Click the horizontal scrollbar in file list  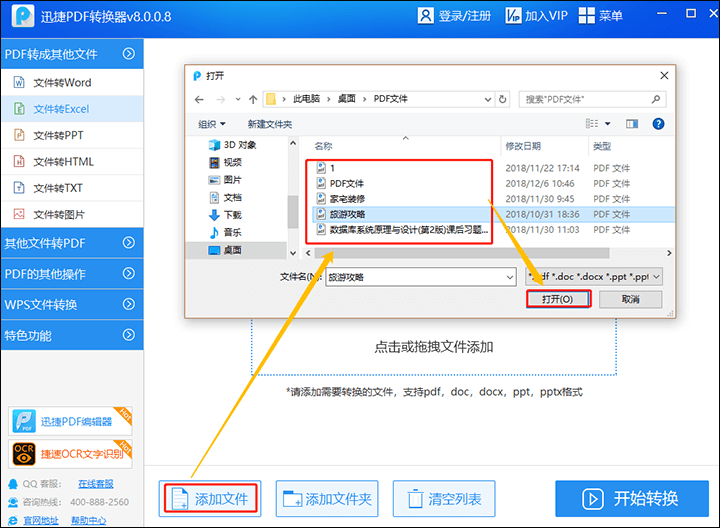pyautogui.click(x=462, y=253)
